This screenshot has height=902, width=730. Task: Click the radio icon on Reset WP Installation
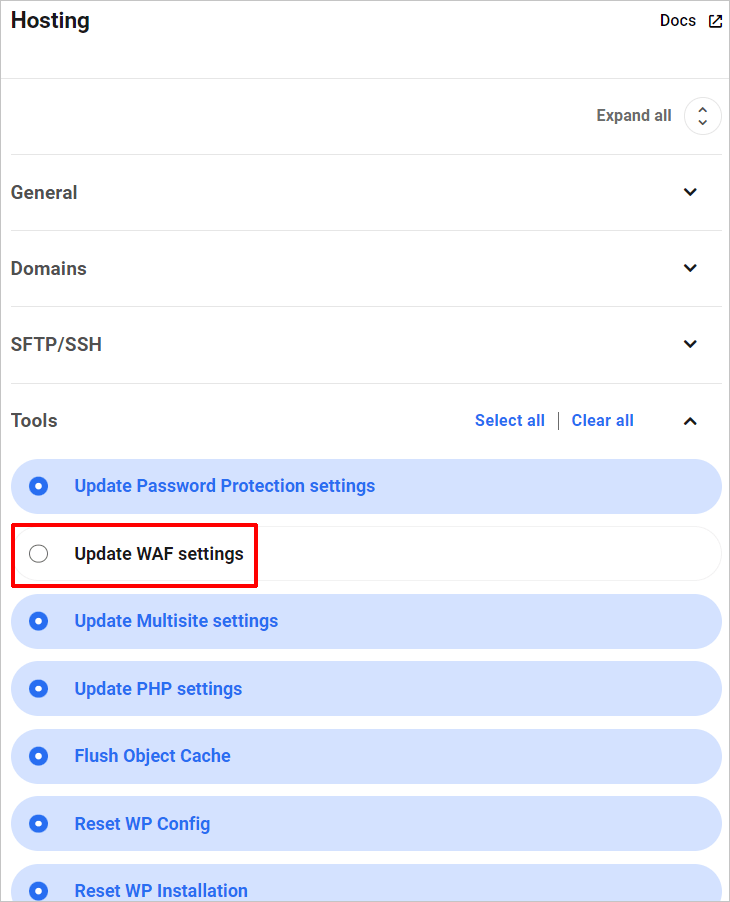point(38,890)
